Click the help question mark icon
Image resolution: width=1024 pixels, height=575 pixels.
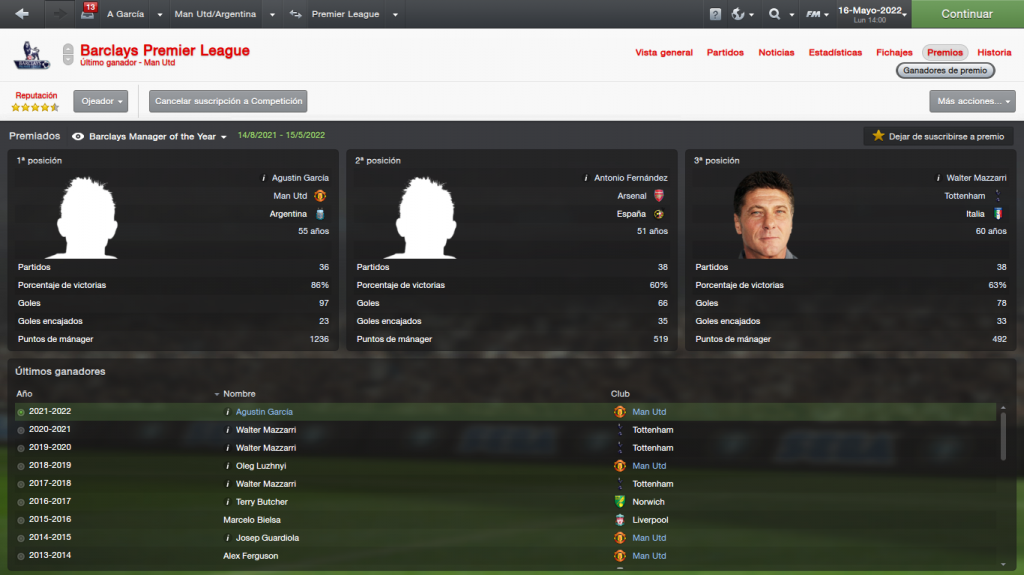(715, 14)
